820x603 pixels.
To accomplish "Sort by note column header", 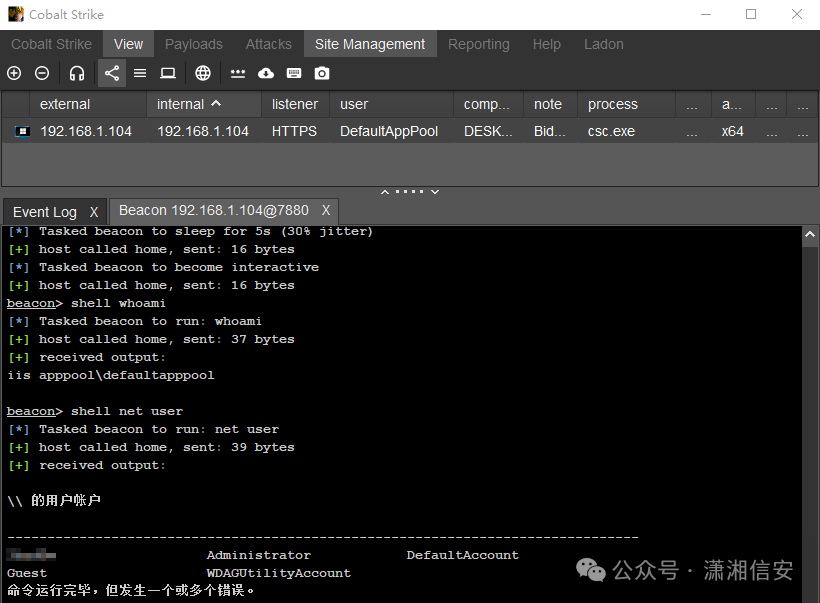I will tap(551, 105).
